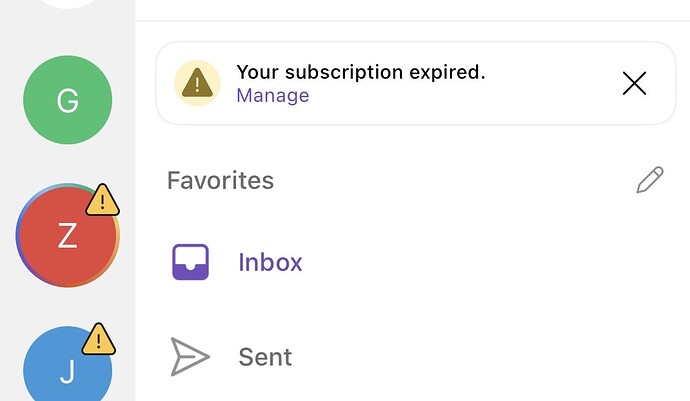Switch to the green G account avatar
The height and width of the screenshot is (401, 690).
(67, 100)
